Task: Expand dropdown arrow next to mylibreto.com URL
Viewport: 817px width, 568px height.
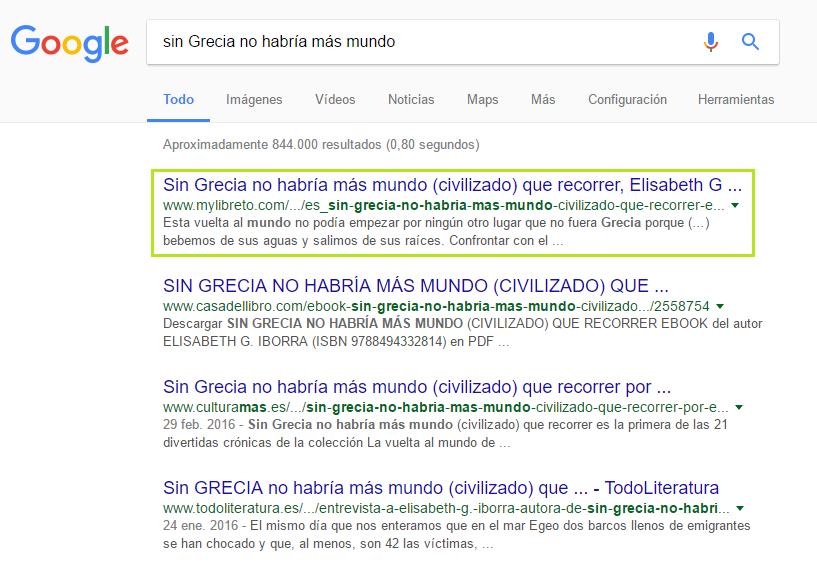Action: pos(735,205)
